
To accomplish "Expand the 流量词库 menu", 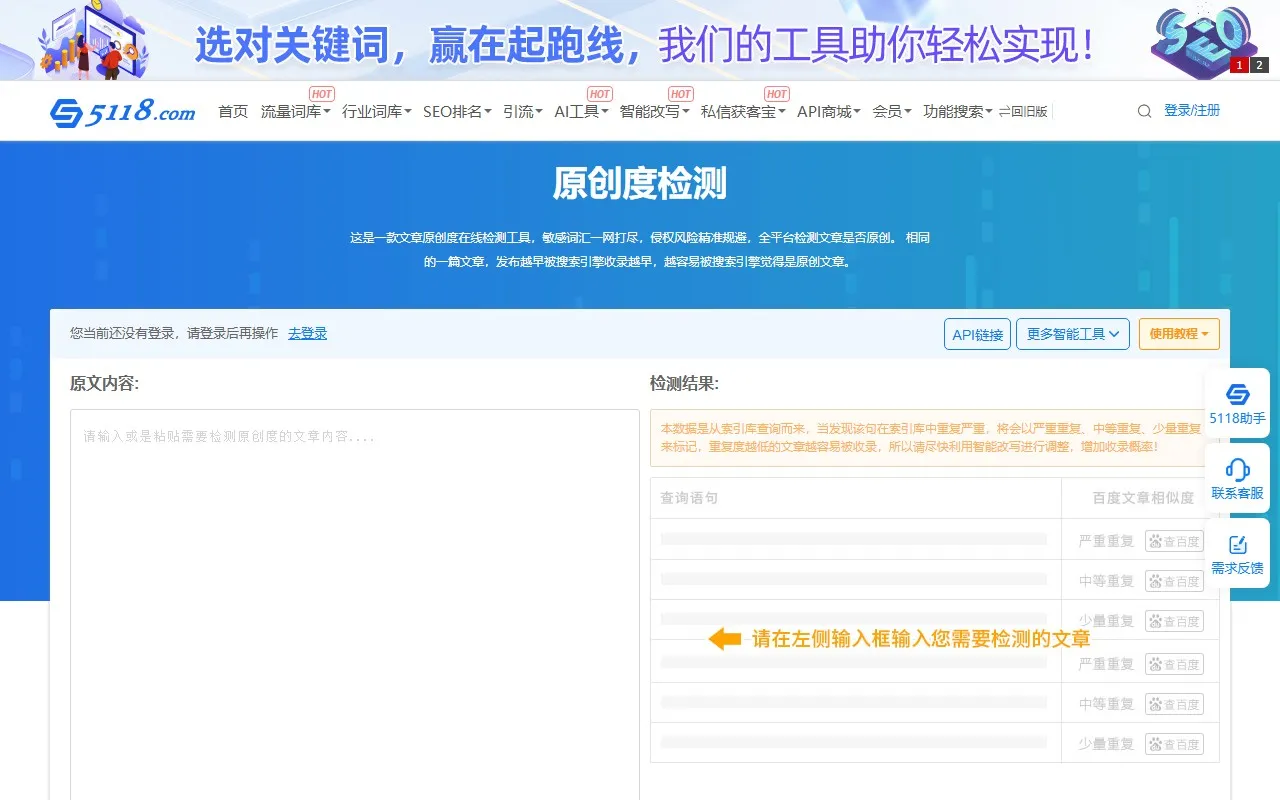I will tap(295, 111).
